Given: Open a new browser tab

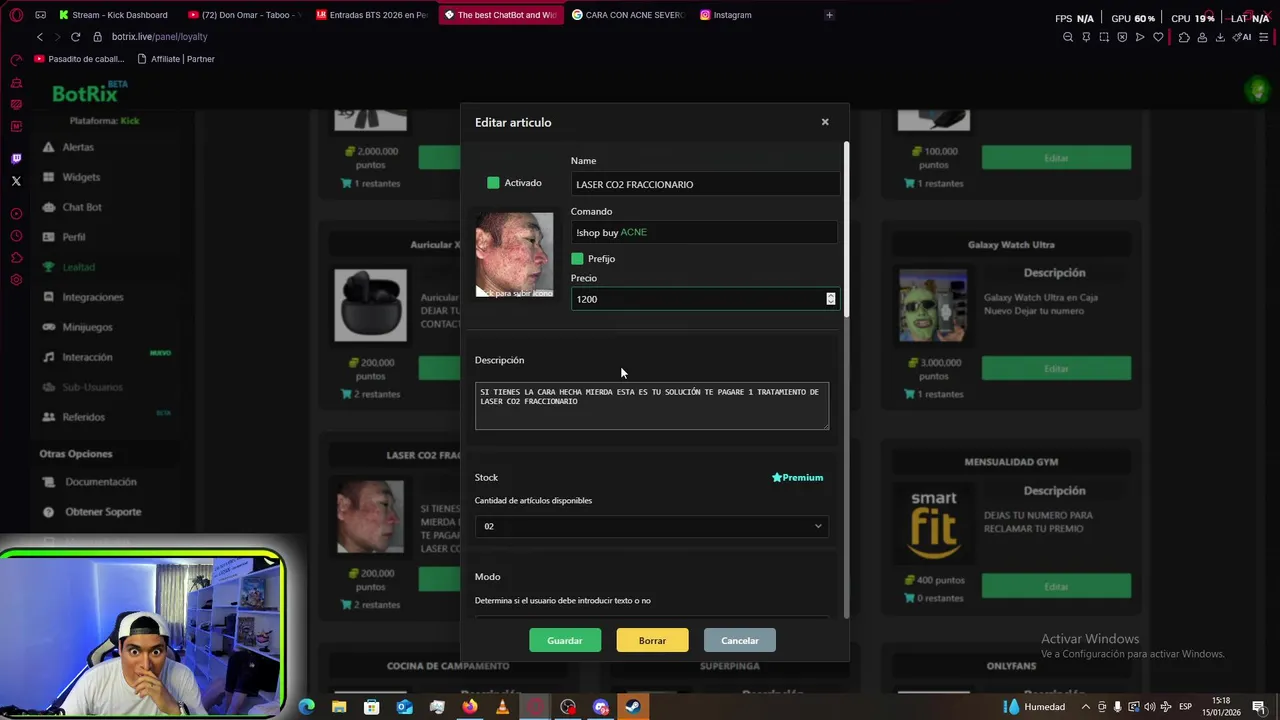Looking at the screenshot, I should coord(829,15).
